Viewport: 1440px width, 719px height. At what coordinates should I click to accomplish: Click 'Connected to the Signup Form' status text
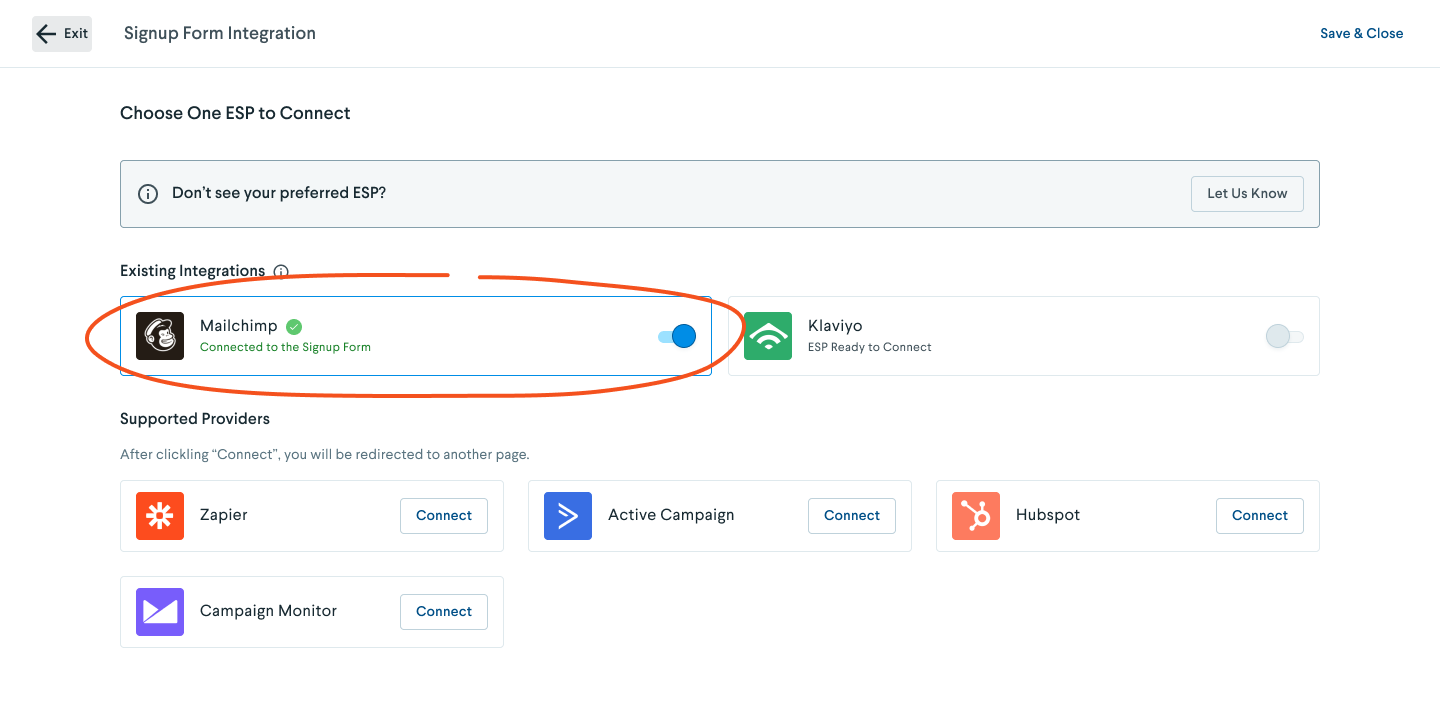tap(285, 347)
